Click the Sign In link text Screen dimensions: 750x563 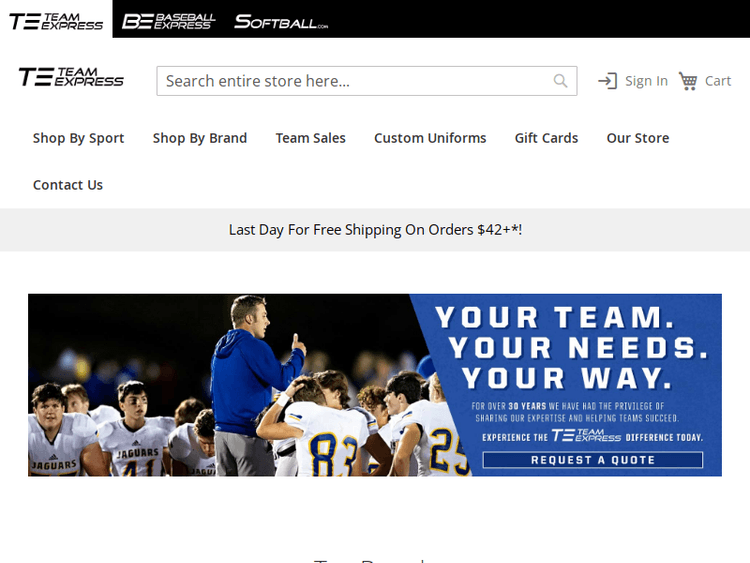[x=646, y=81]
